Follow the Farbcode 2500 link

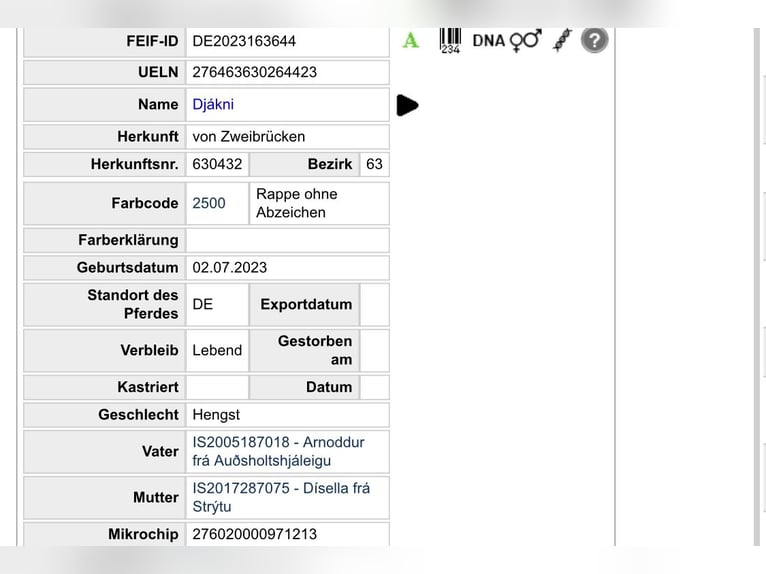click(x=209, y=203)
